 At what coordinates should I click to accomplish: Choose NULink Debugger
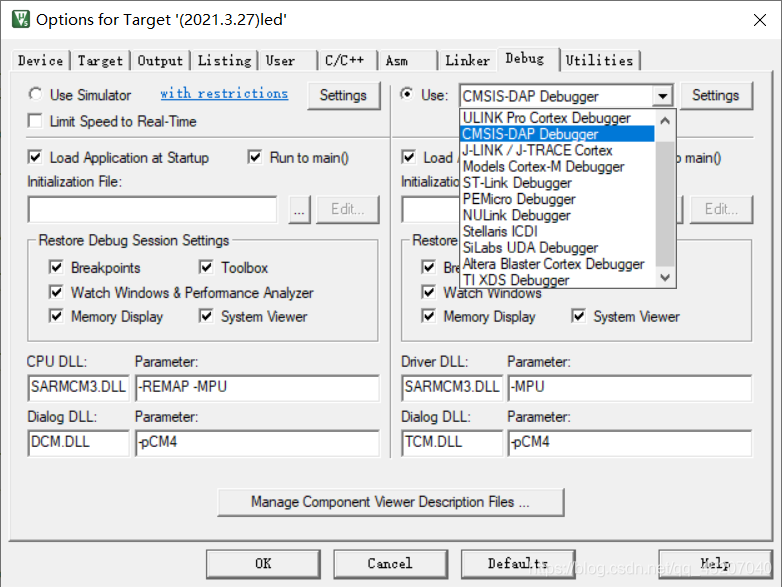pos(557,215)
